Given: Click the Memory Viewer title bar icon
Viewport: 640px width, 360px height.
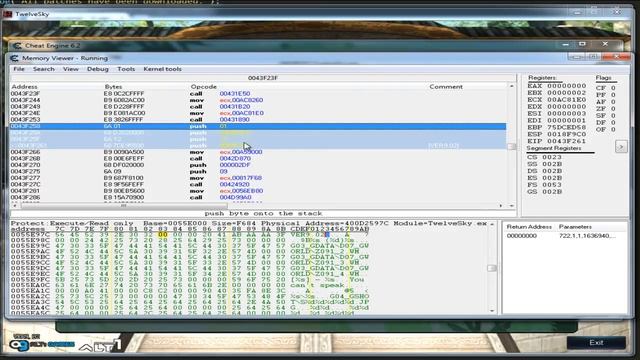Looking at the screenshot, I should click(x=14, y=58).
